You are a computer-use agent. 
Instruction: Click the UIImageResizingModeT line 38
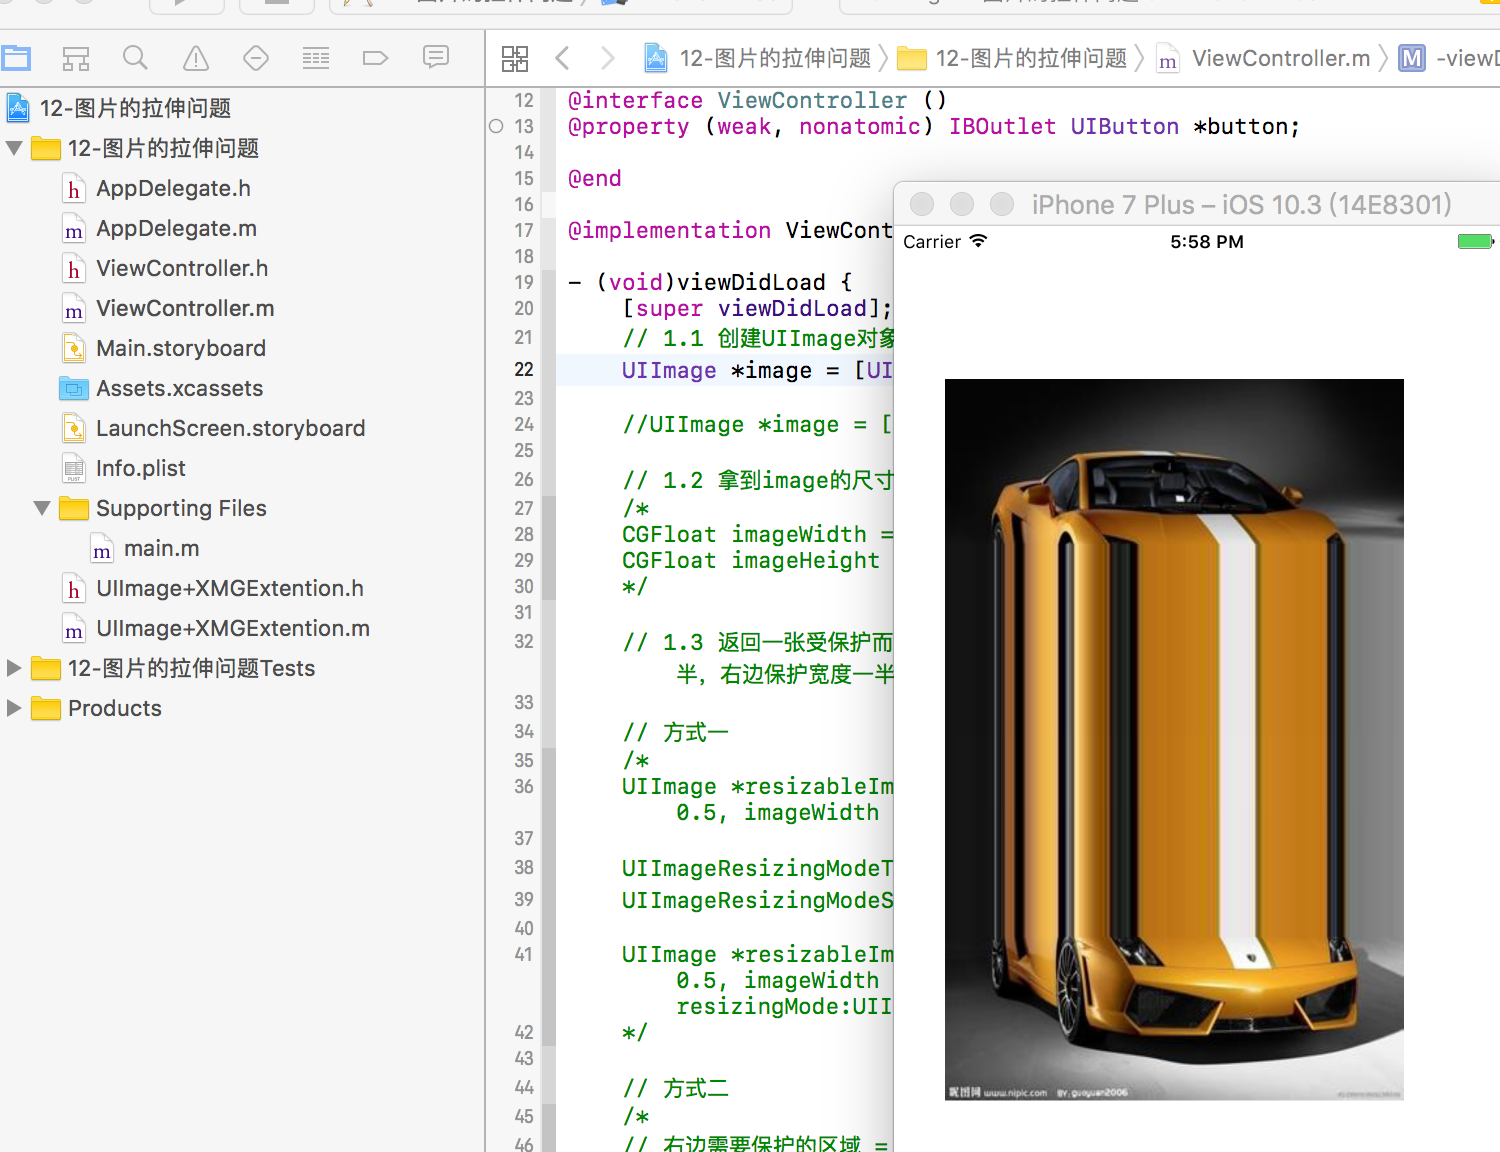coord(757,868)
